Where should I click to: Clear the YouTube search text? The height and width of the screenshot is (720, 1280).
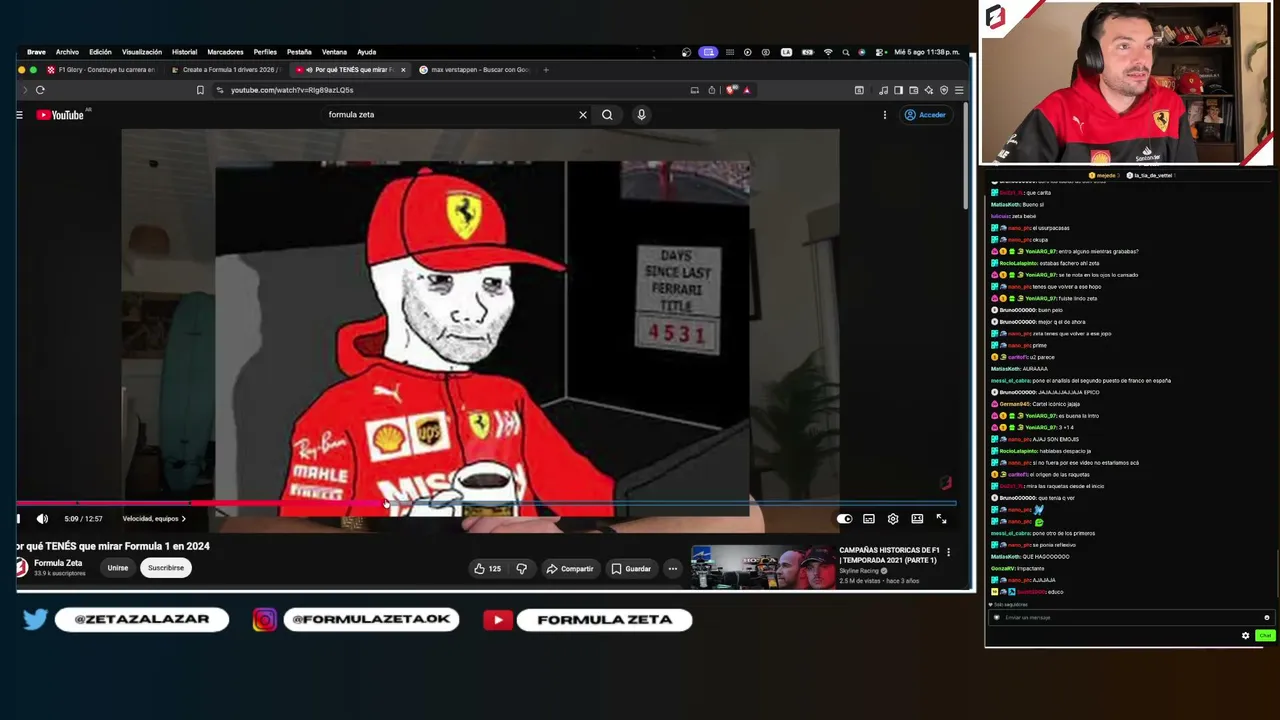(x=583, y=115)
